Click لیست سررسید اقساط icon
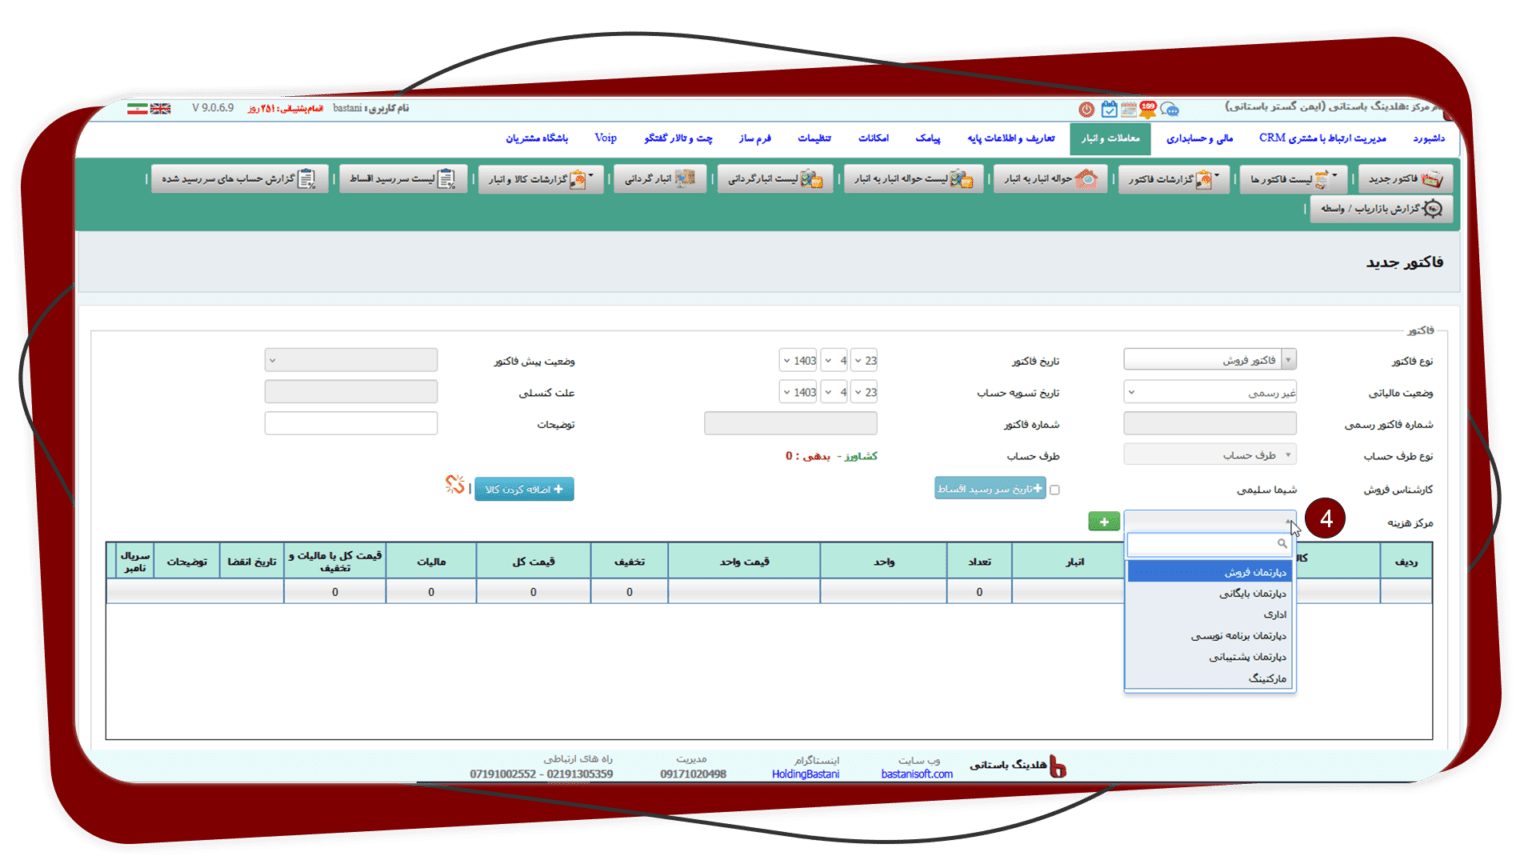Image resolution: width=1536 pixels, height=864 pixels. click(447, 179)
